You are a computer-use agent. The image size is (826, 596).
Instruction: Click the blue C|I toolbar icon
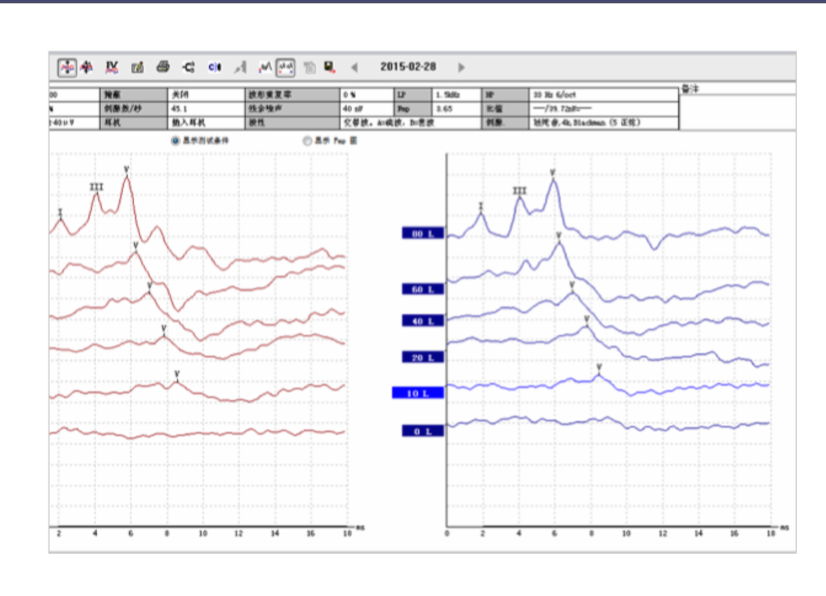tap(214, 67)
